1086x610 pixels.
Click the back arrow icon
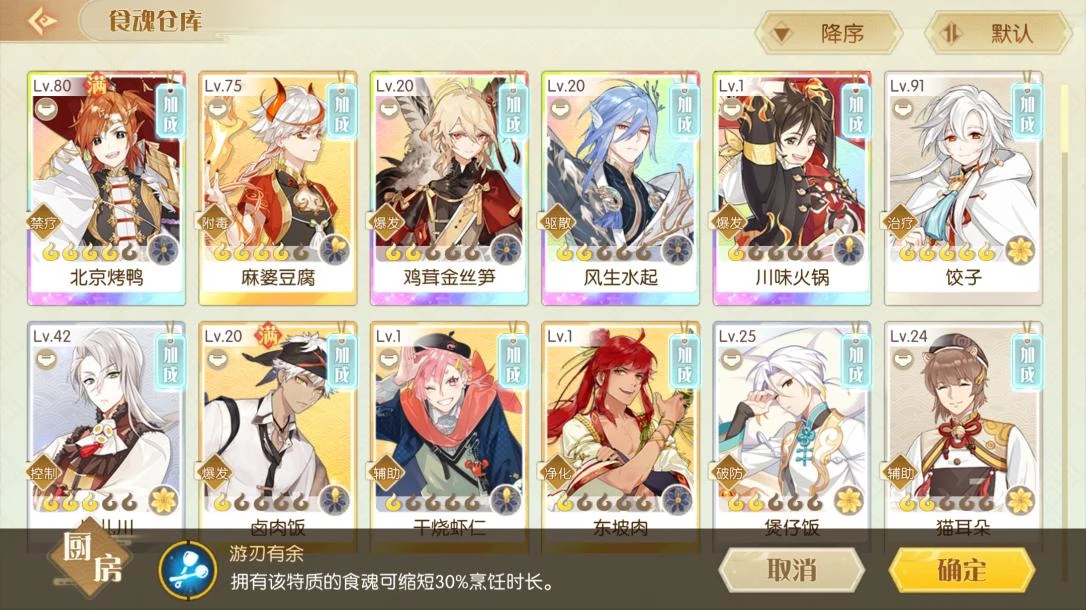click(42, 21)
